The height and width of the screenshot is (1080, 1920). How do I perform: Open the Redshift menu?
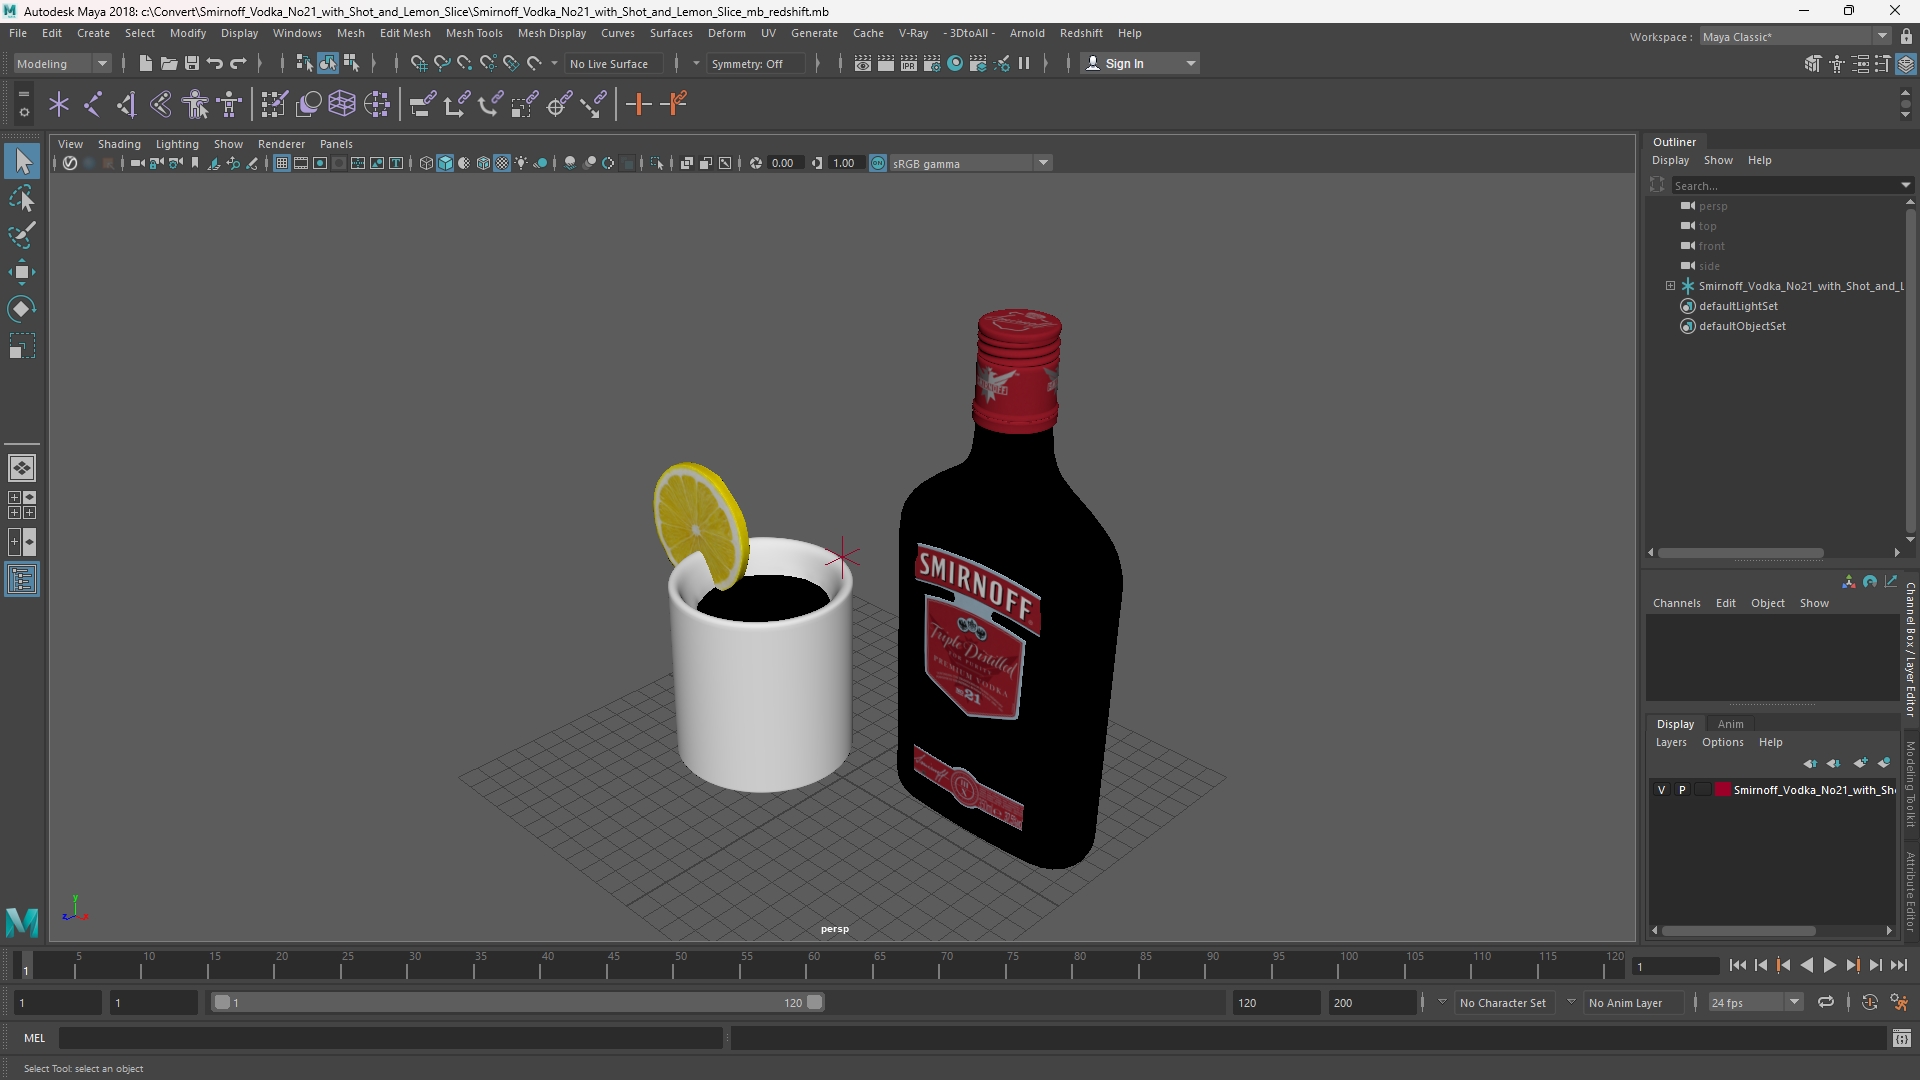[1081, 33]
